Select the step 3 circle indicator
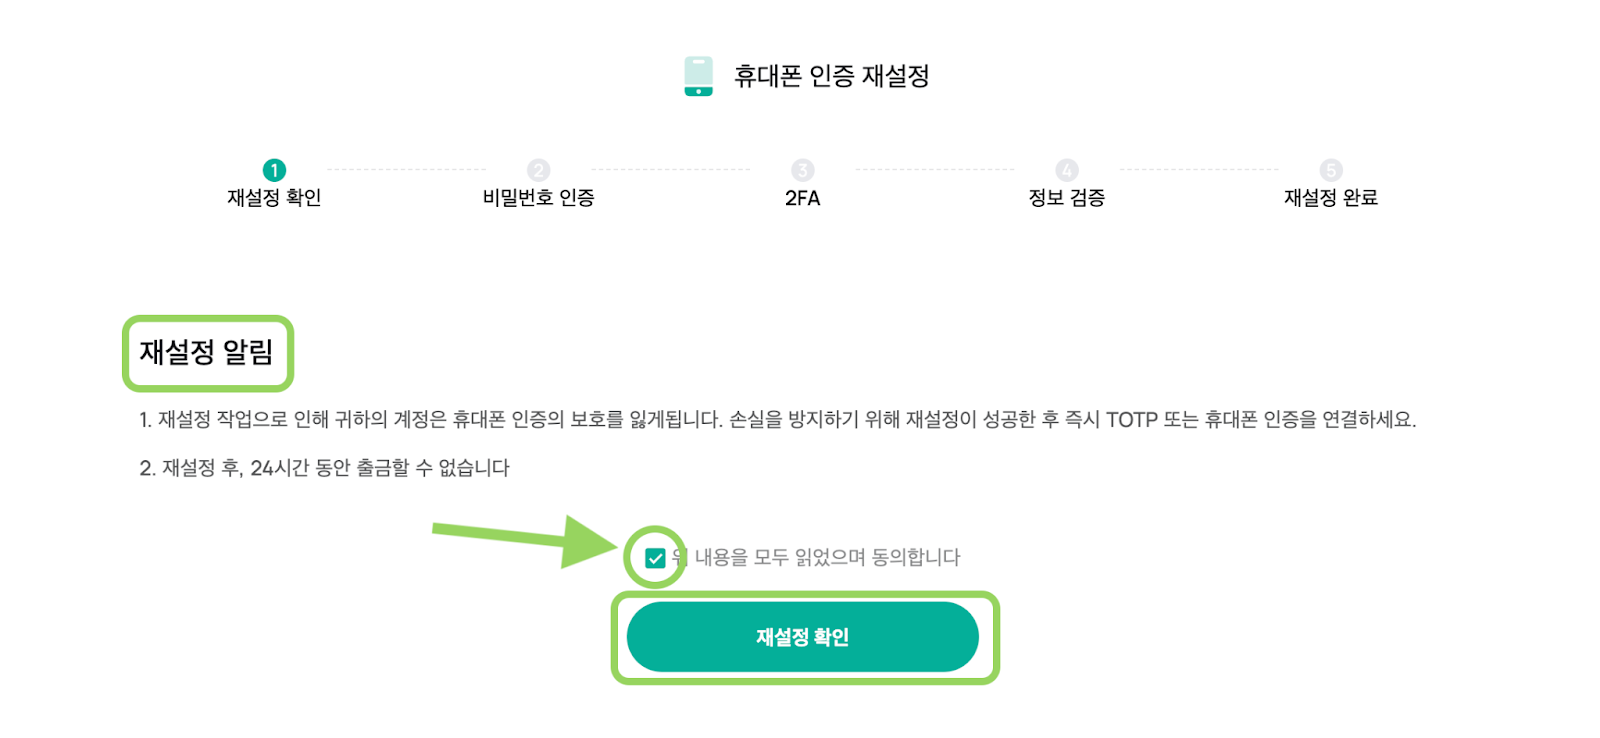The image size is (1600, 738). tap(803, 170)
